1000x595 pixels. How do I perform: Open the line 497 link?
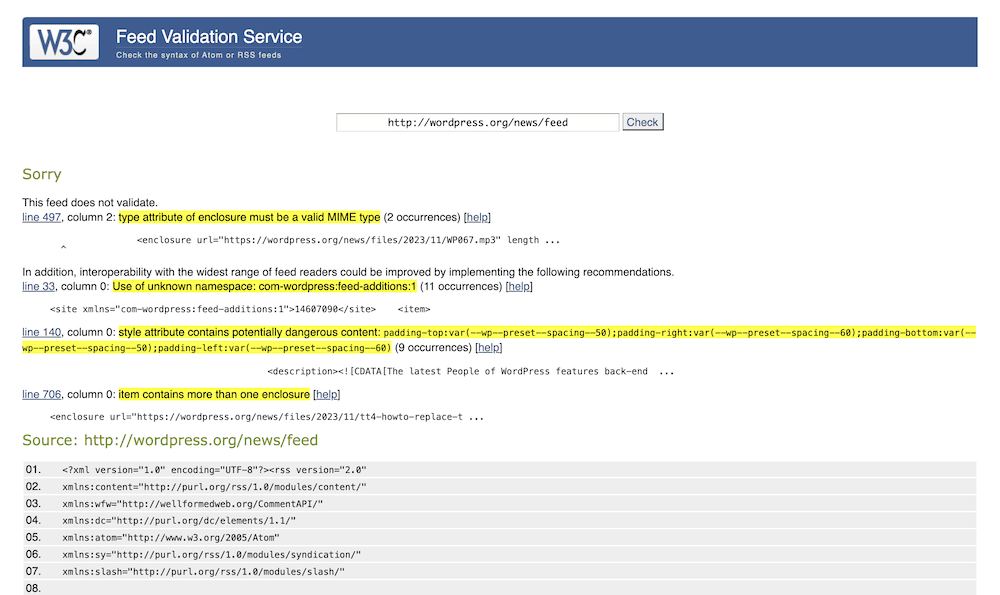tap(42, 217)
